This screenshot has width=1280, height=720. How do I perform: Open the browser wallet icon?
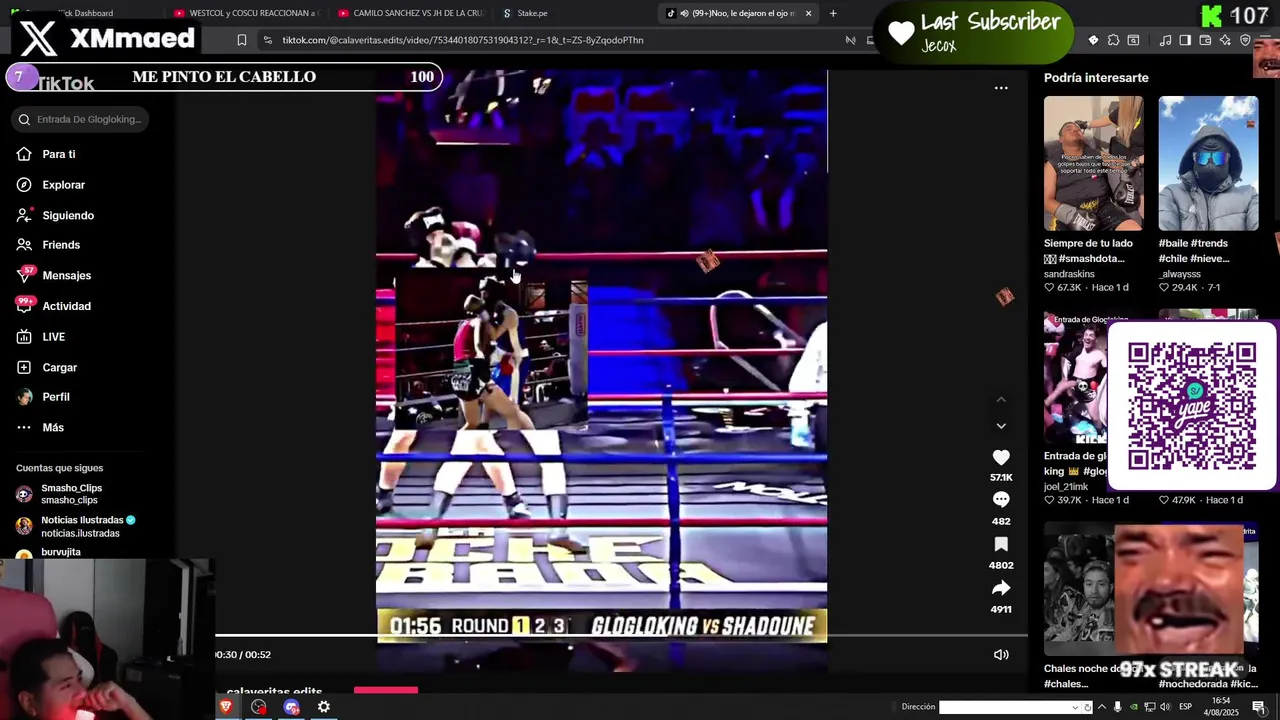(1205, 40)
